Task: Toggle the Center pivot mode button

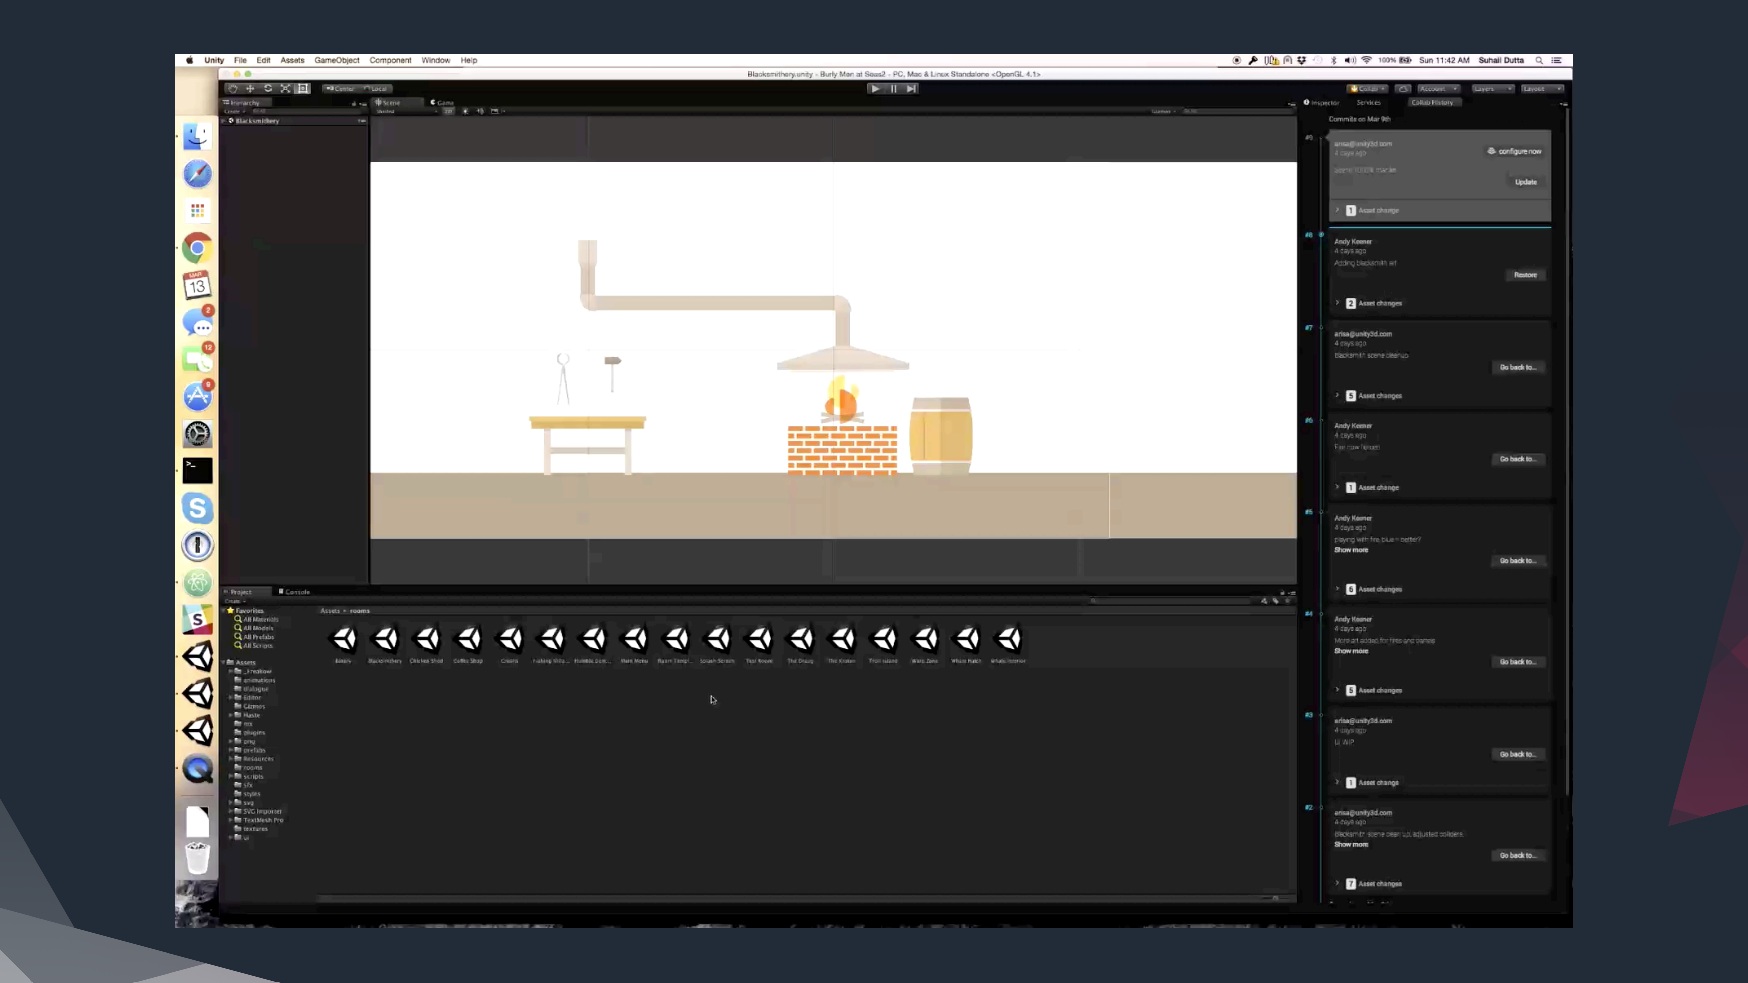Action: [341, 89]
